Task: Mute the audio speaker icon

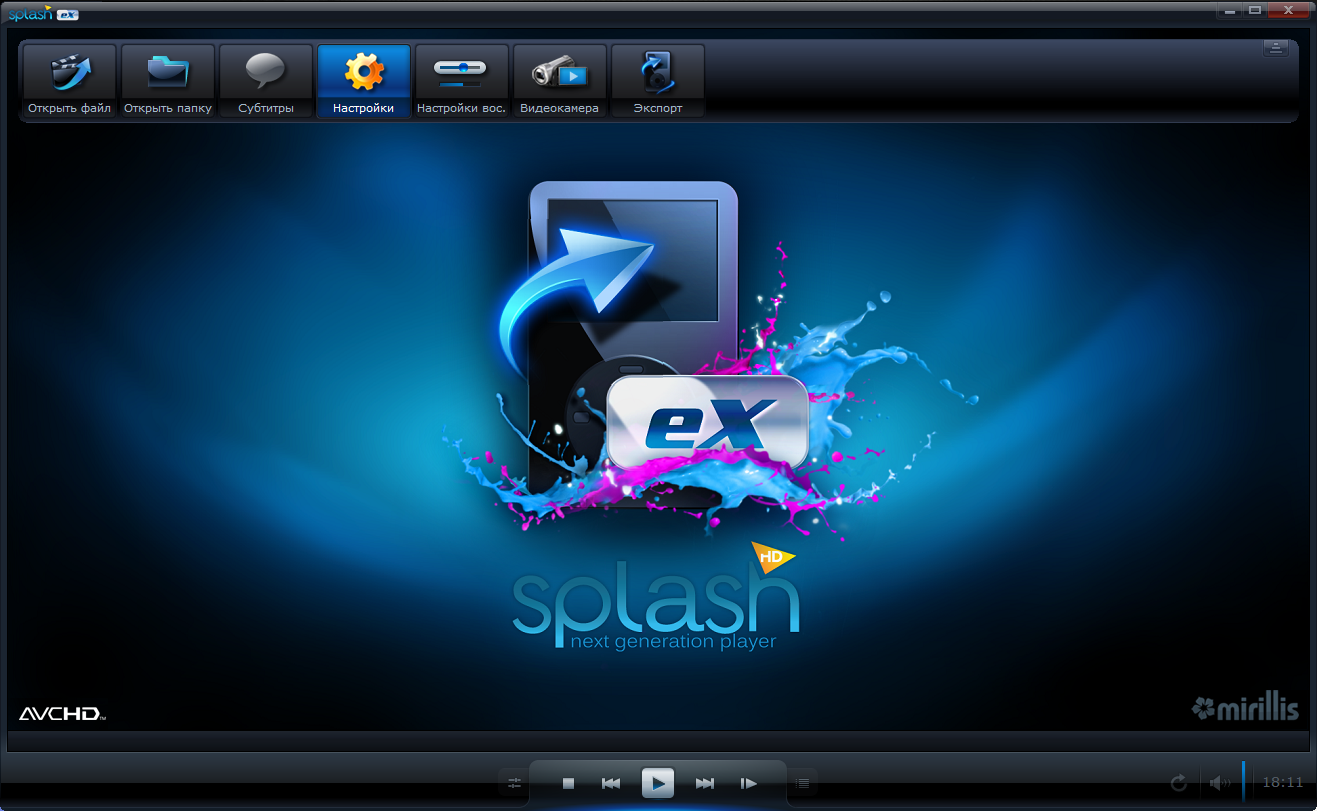Action: click(x=1218, y=782)
